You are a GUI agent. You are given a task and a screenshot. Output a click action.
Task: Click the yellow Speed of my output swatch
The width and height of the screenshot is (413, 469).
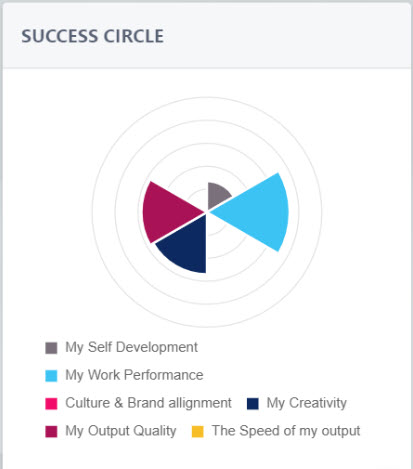click(x=197, y=431)
